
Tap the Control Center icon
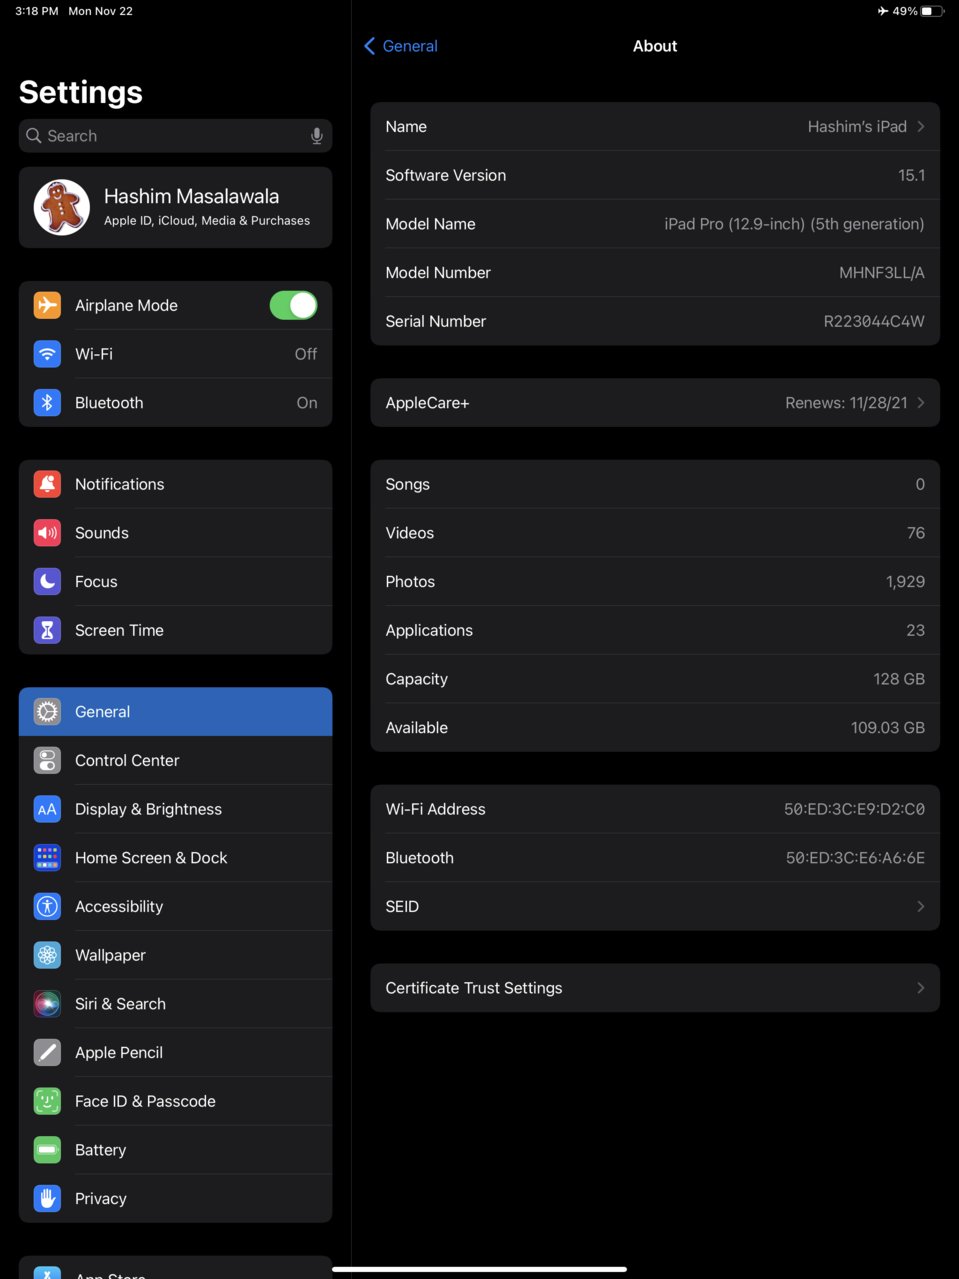tap(47, 761)
